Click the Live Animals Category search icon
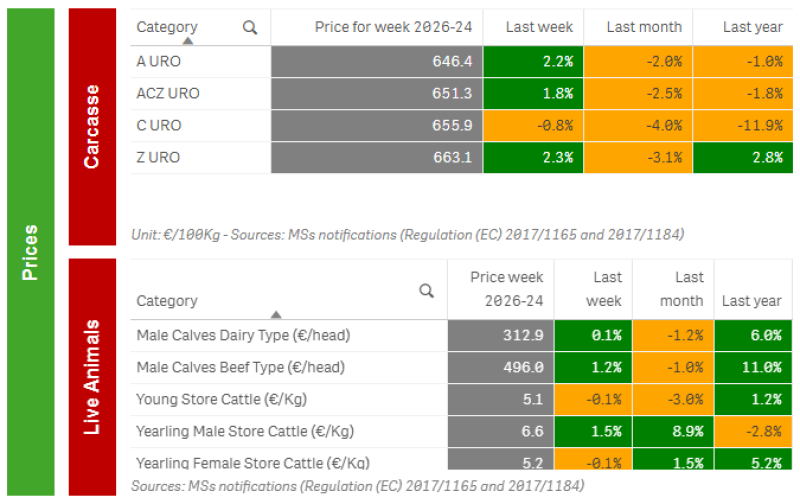 click(426, 291)
